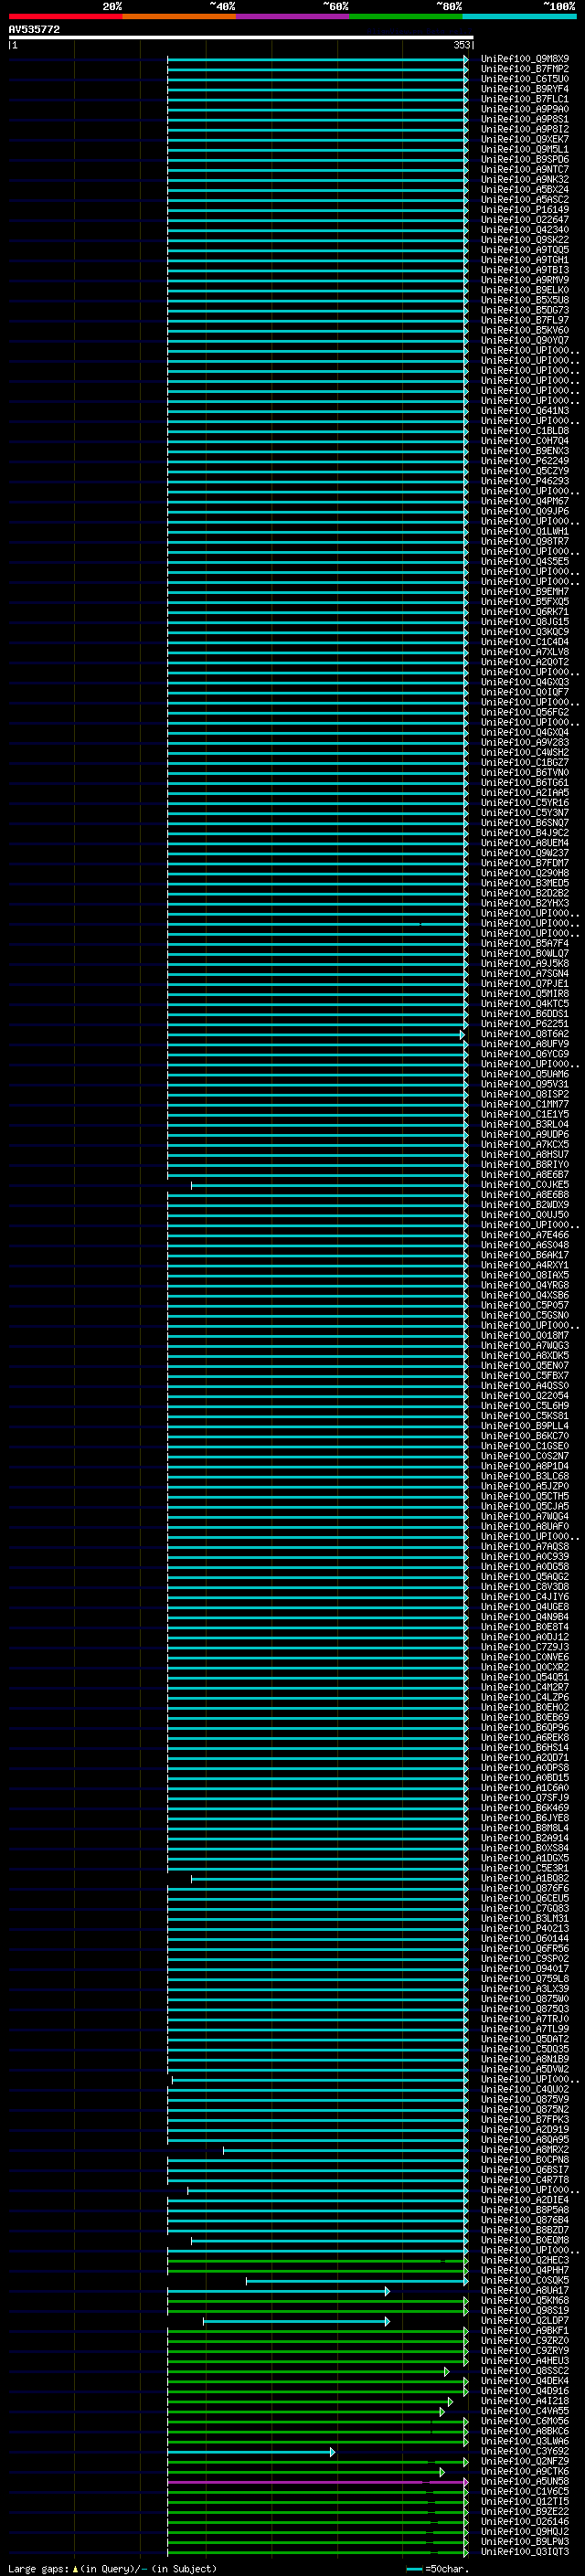Click the orange ~40% identity legend bar
This screenshot has width=585, height=2576.
[x=179, y=16]
